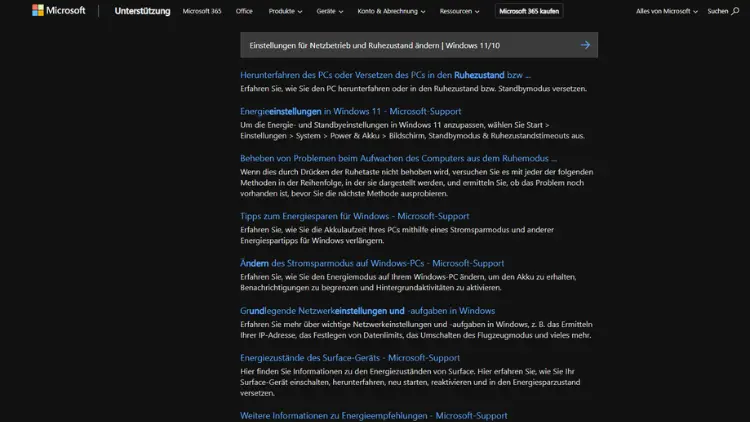The width and height of the screenshot is (750, 422).
Task: Open Herunterfahren des PCs Ruhezustand result
Action: [386, 75]
